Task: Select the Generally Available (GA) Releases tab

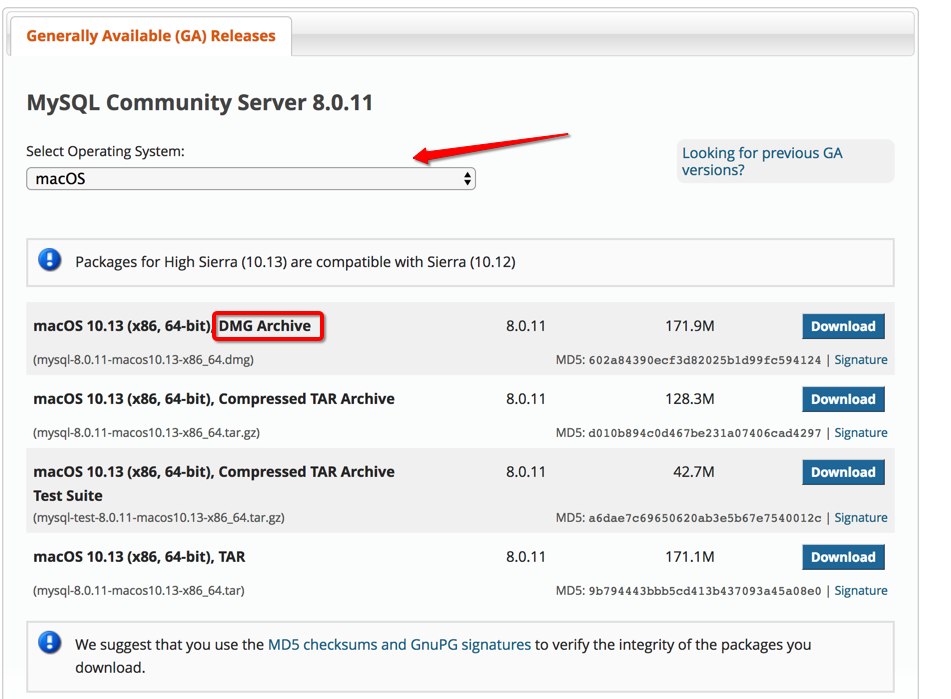Action: pyautogui.click(x=150, y=35)
